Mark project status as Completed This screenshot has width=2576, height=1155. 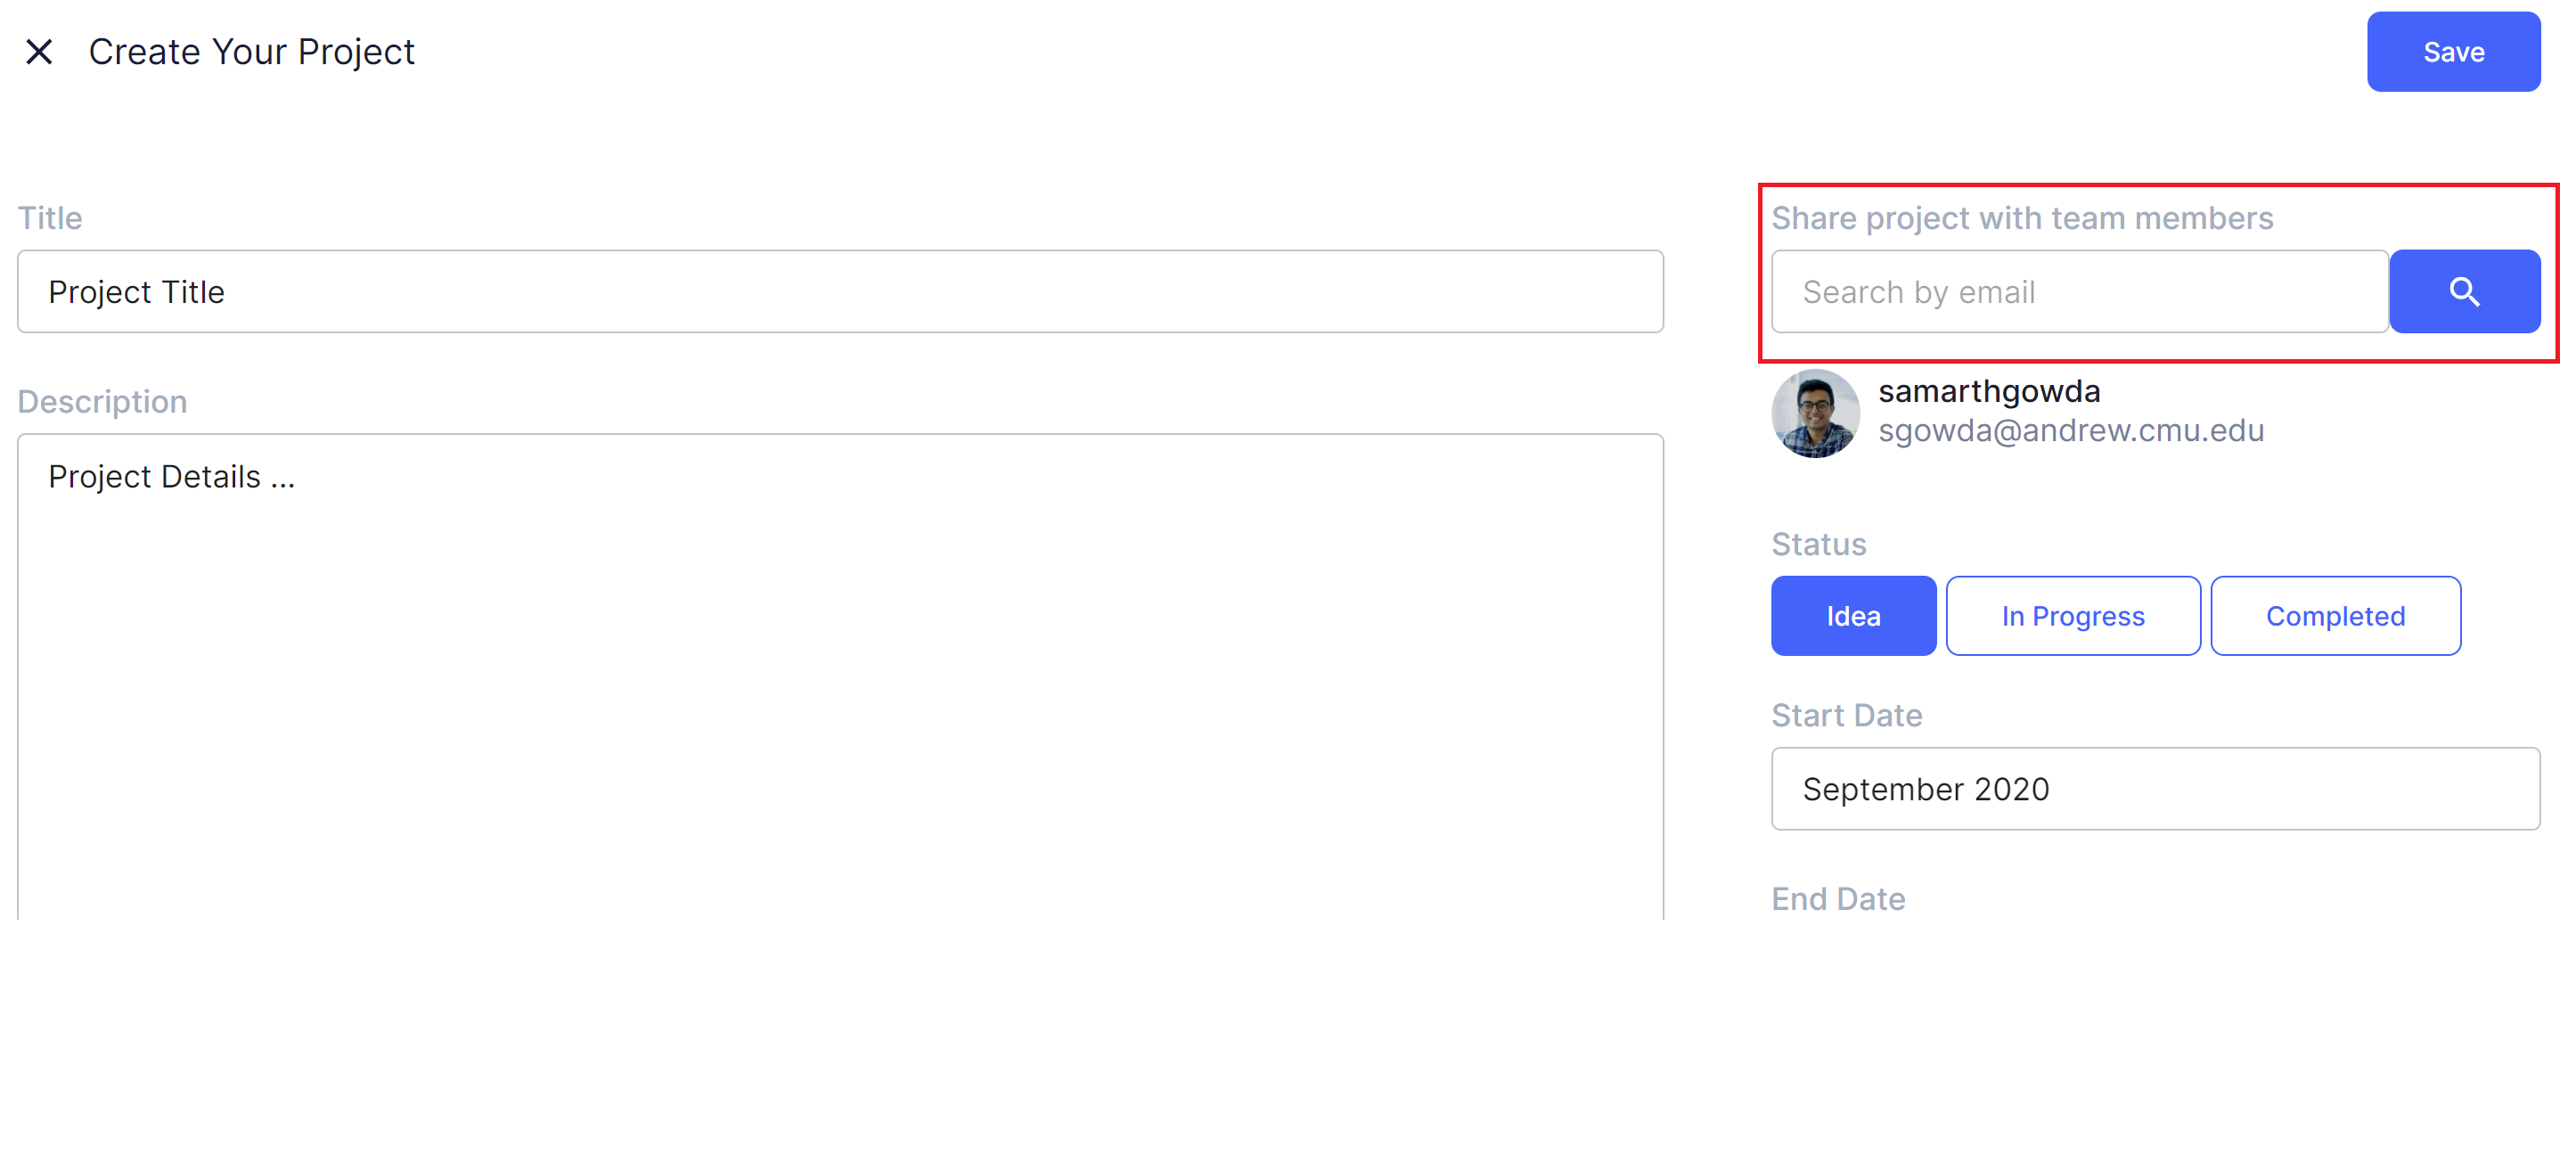pos(2335,615)
